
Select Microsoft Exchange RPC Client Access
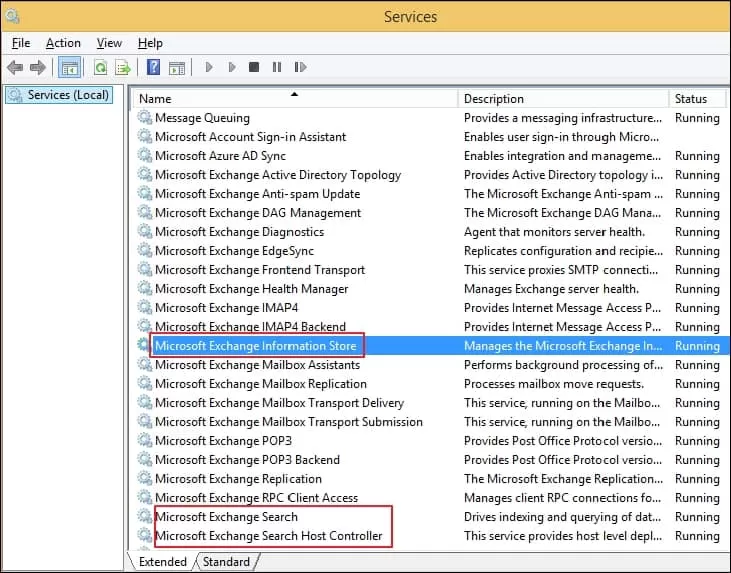tap(256, 497)
